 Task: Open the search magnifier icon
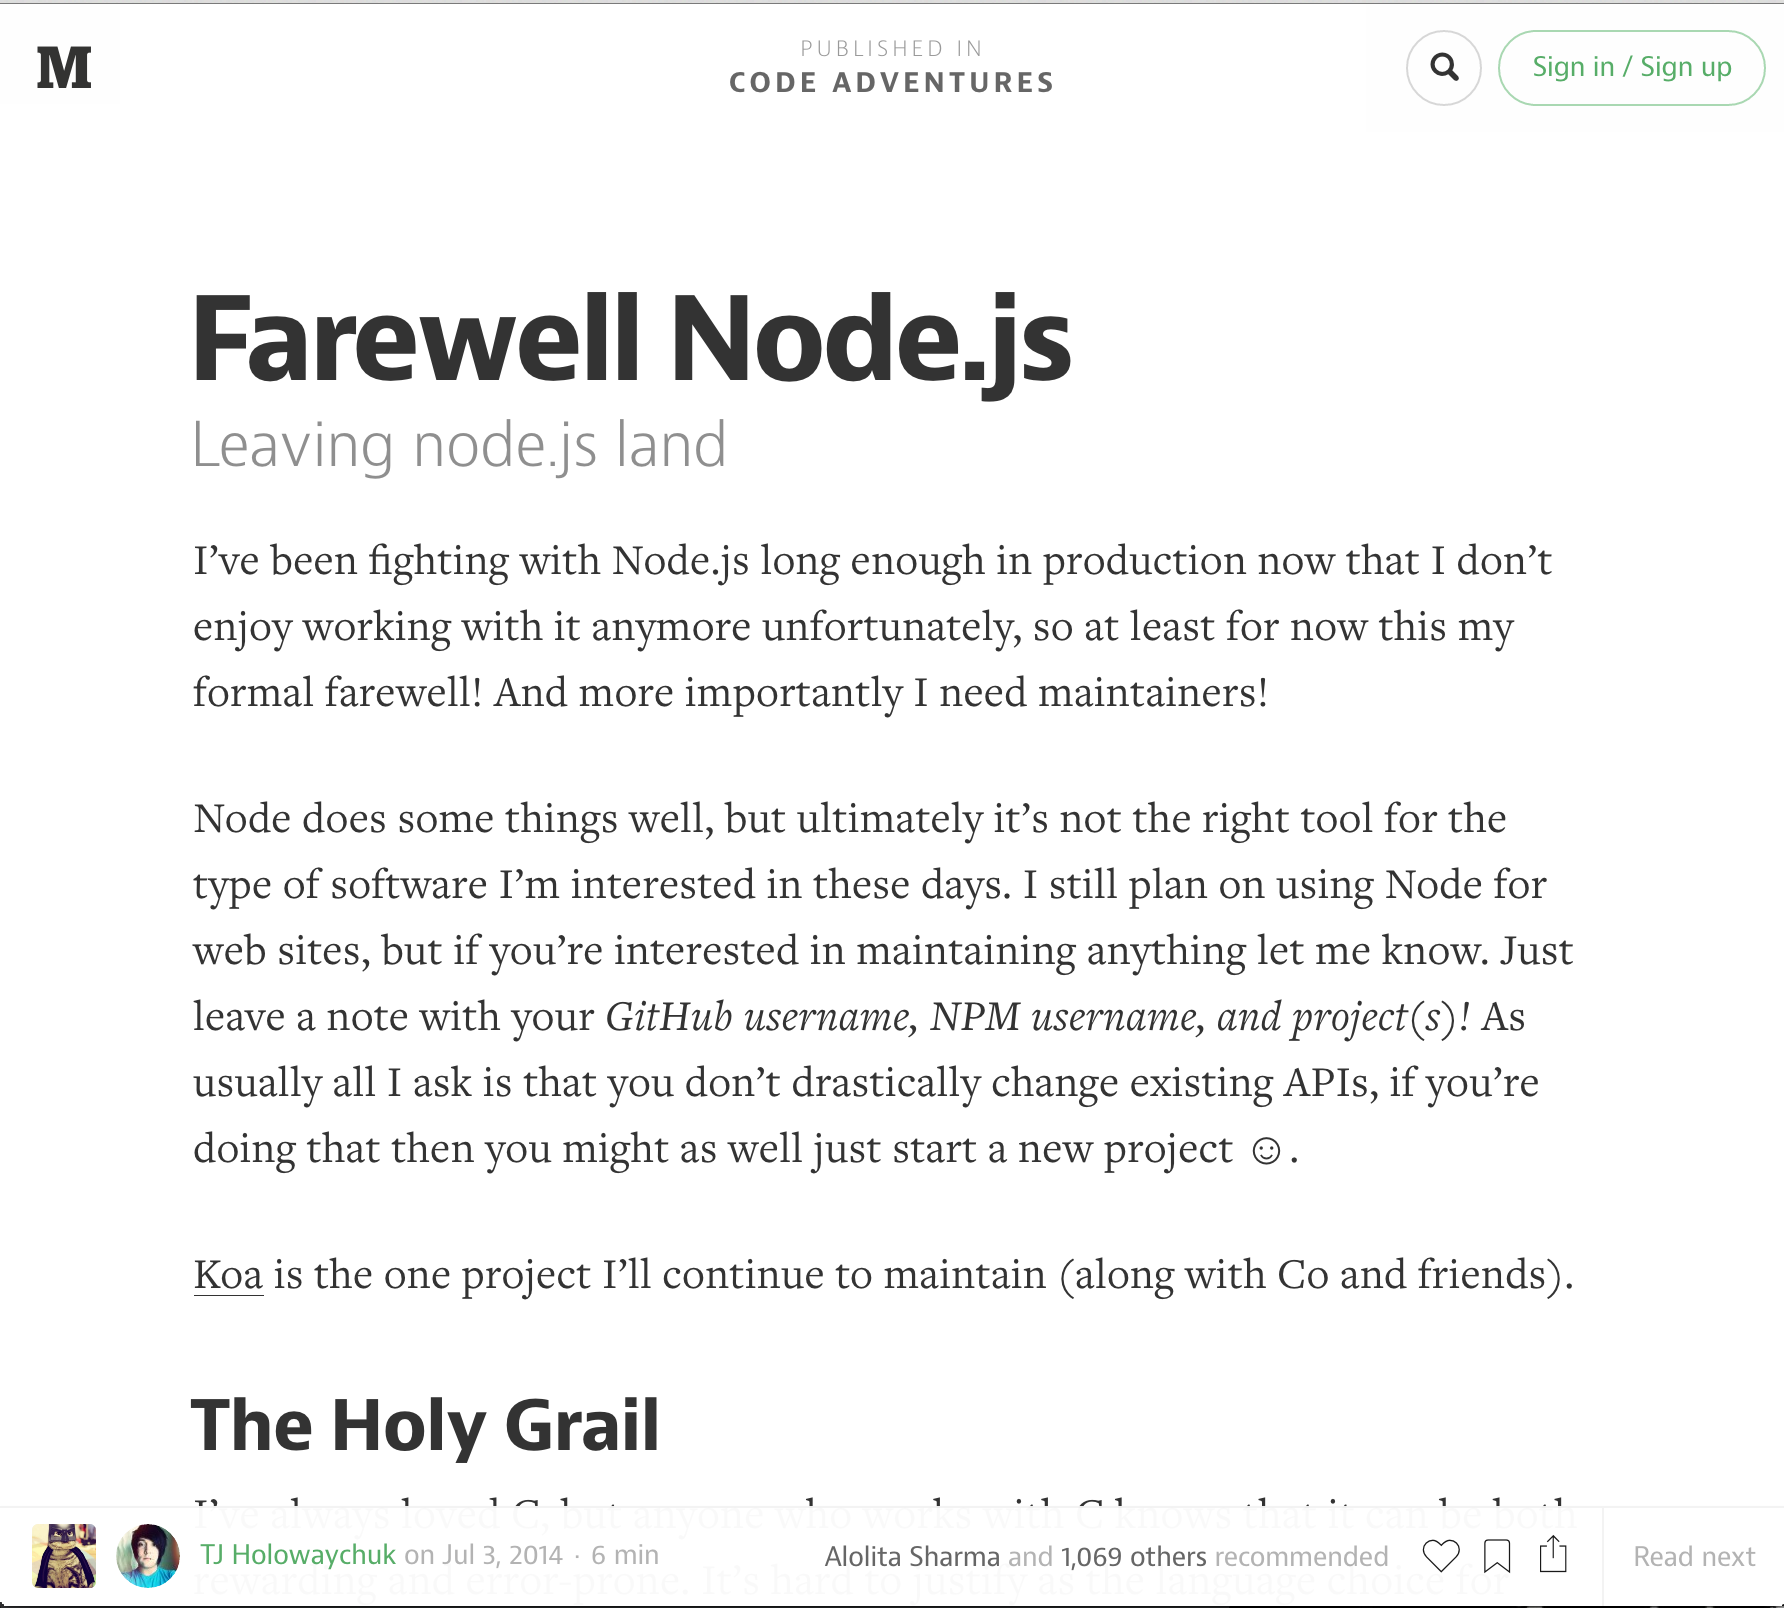1443,67
